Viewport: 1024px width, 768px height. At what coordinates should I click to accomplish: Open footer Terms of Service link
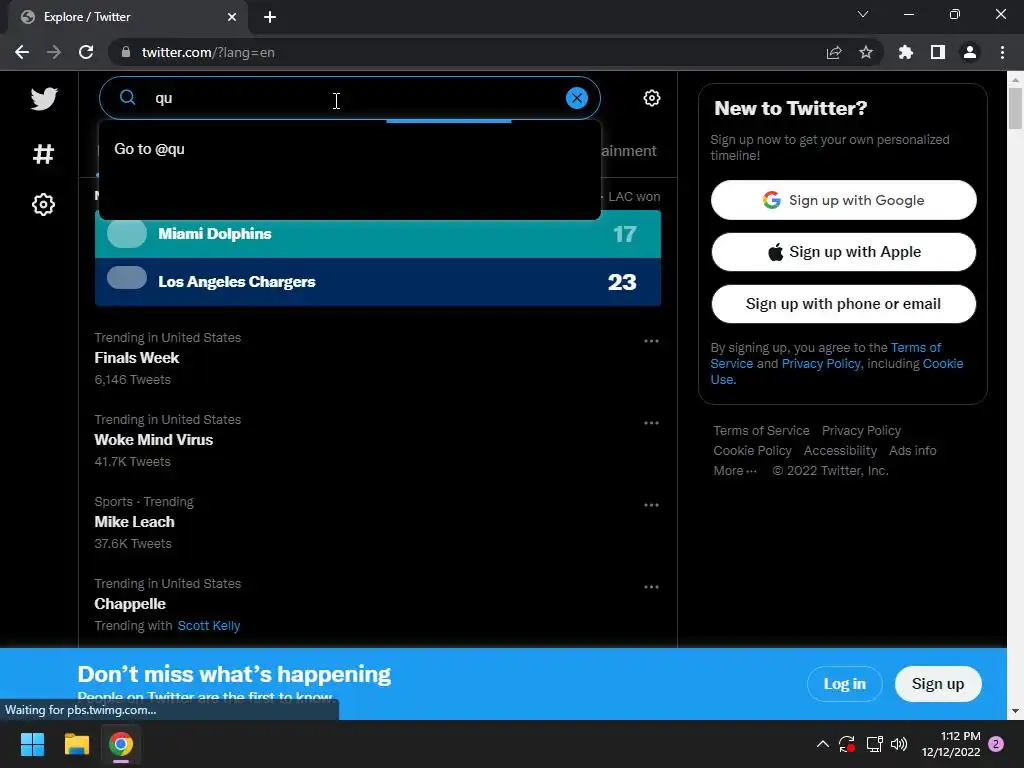[x=761, y=431]
